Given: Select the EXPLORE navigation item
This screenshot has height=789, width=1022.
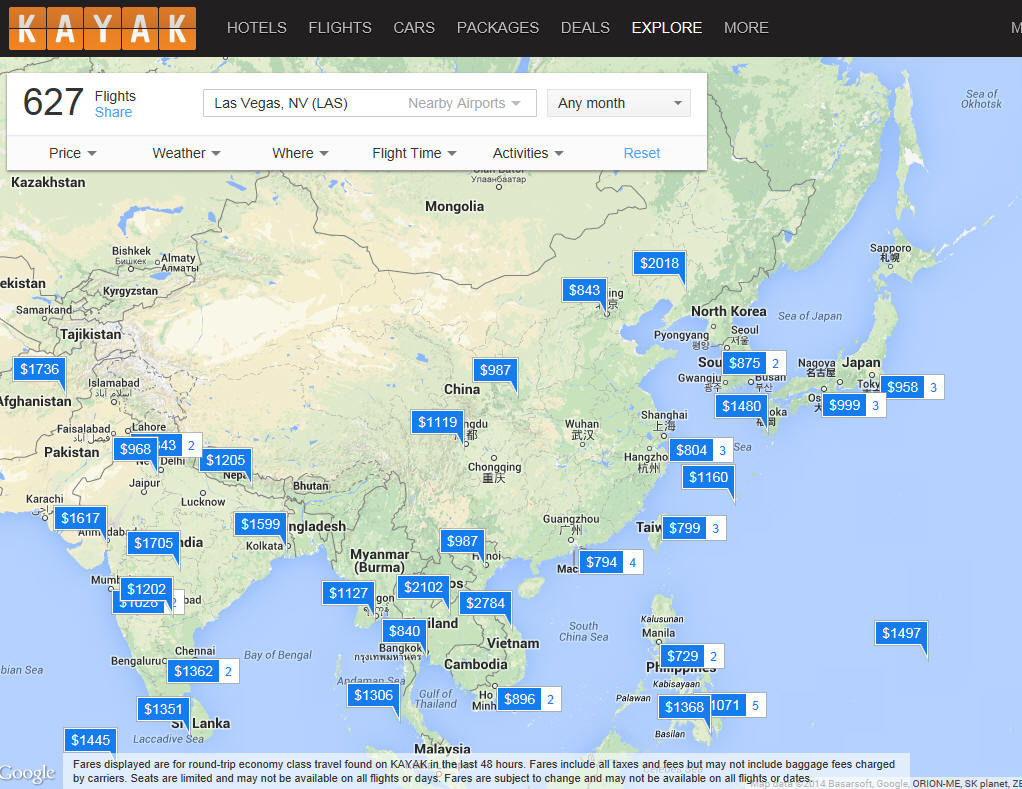Looking at the screenshot, I should [667, 28].
